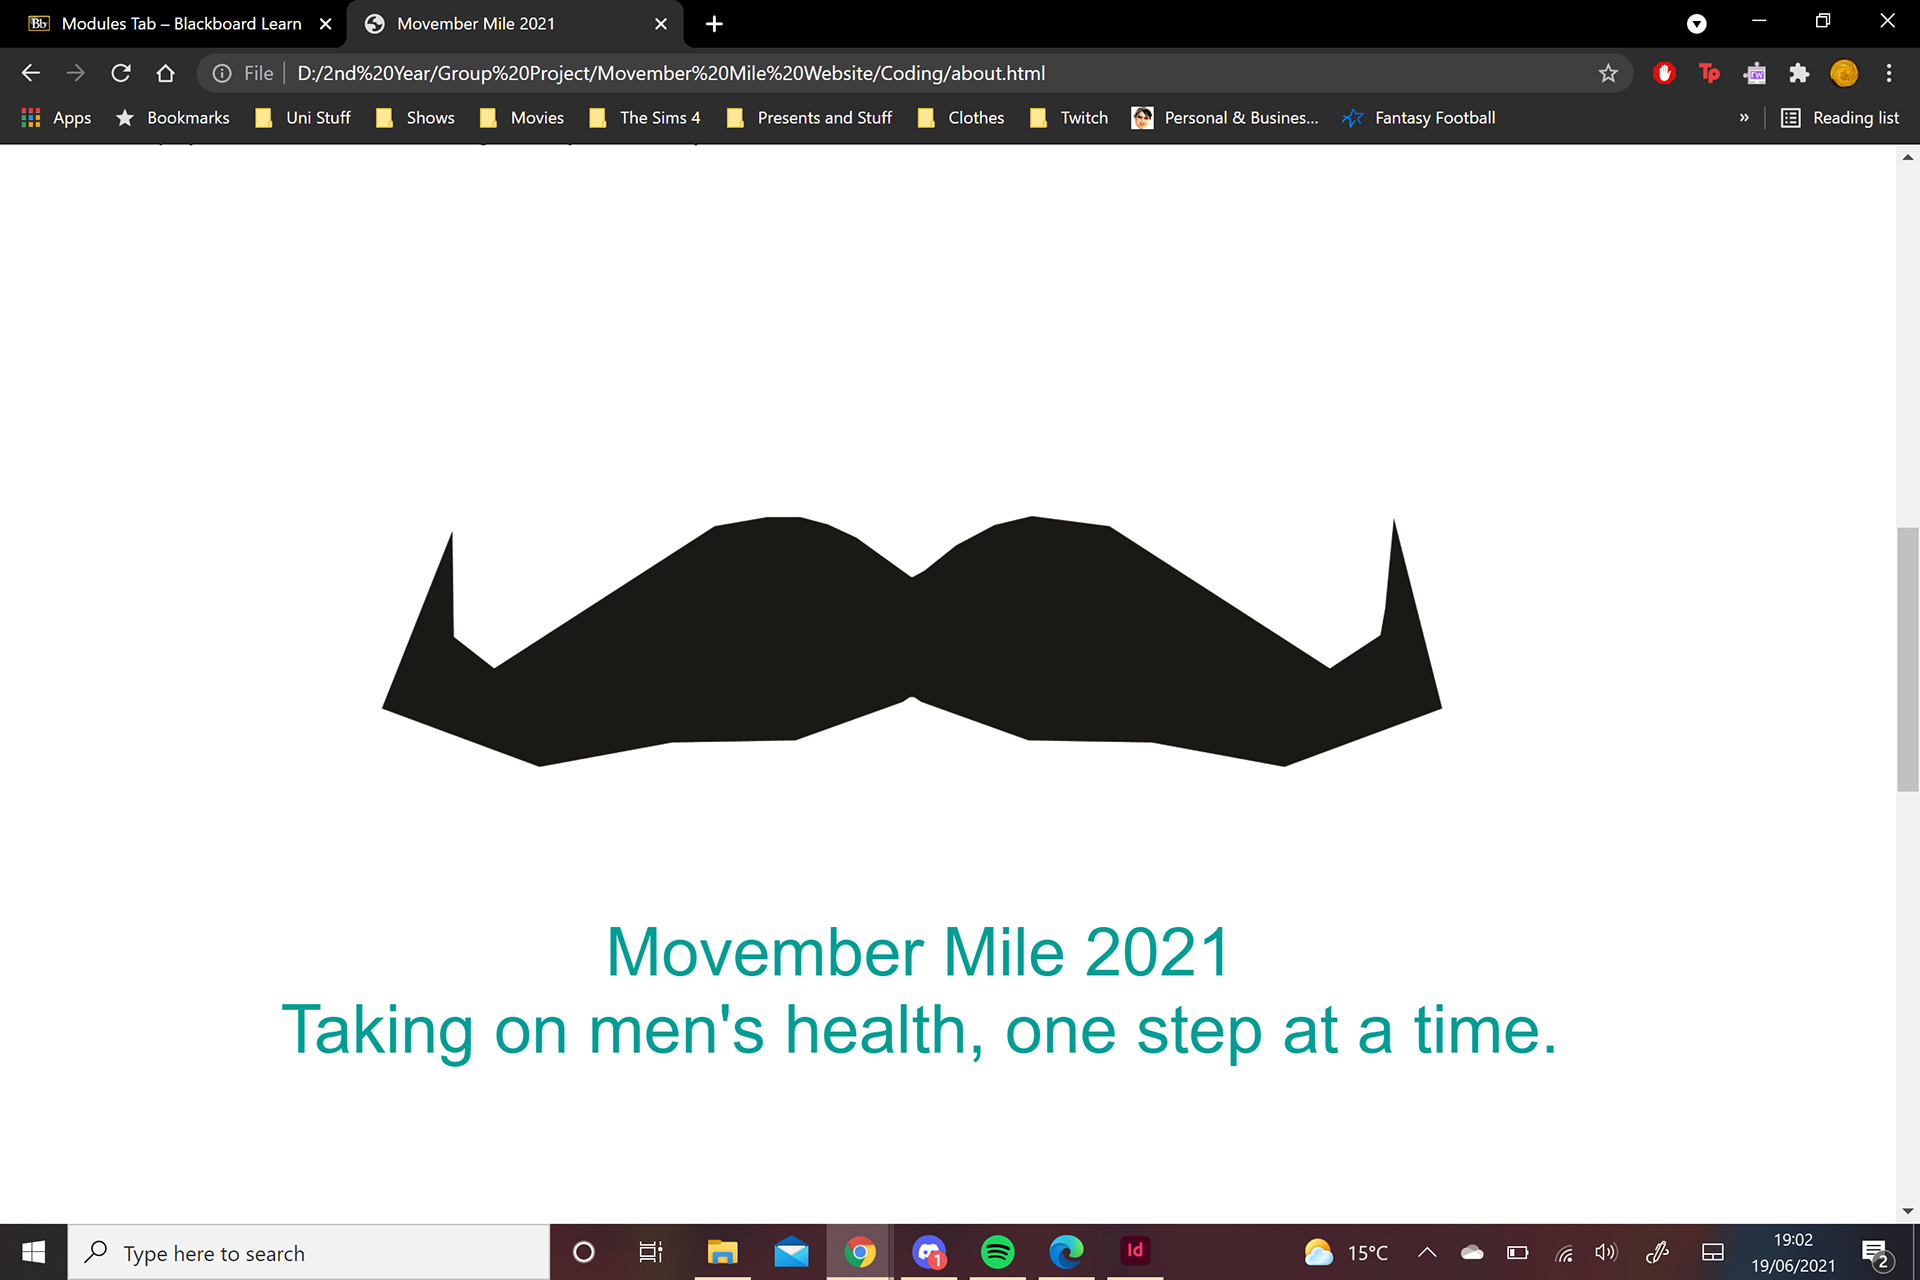Screen dimensions: 1920x1280
Task: Reload the current page
Action: coord(121,73)
